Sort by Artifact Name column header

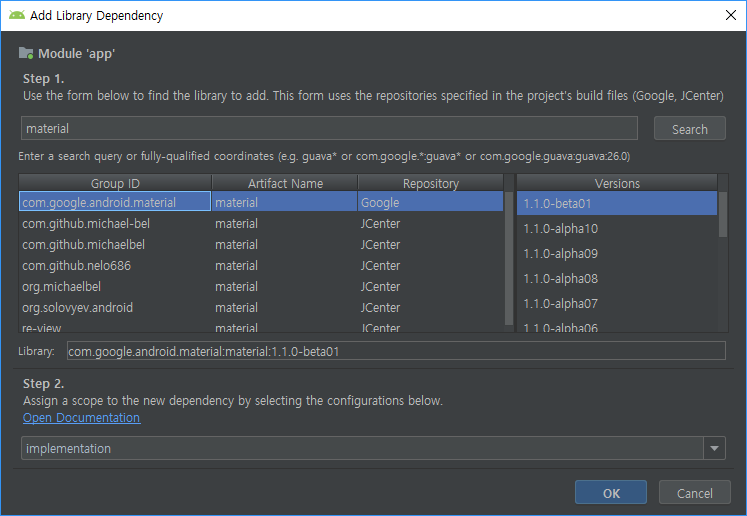285,183
